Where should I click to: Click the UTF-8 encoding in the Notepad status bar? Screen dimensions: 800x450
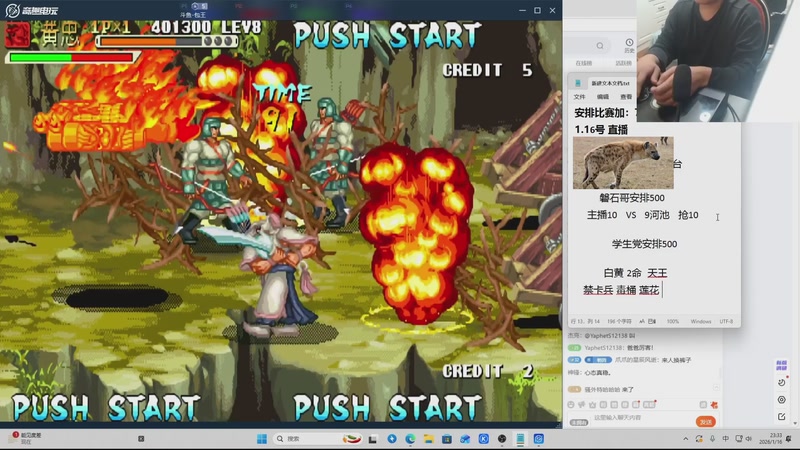coord(726,321)
